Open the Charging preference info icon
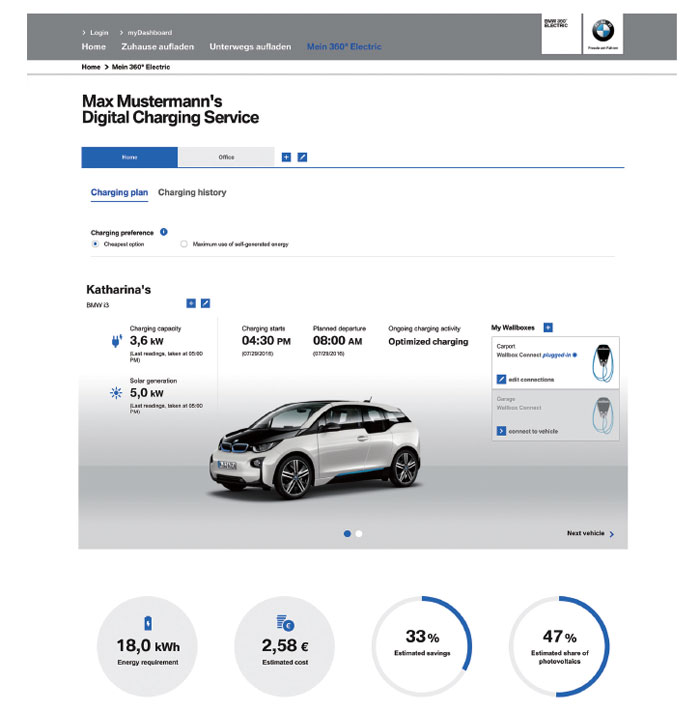The height and width of the screenshot is (711, 700). [164, 232]
